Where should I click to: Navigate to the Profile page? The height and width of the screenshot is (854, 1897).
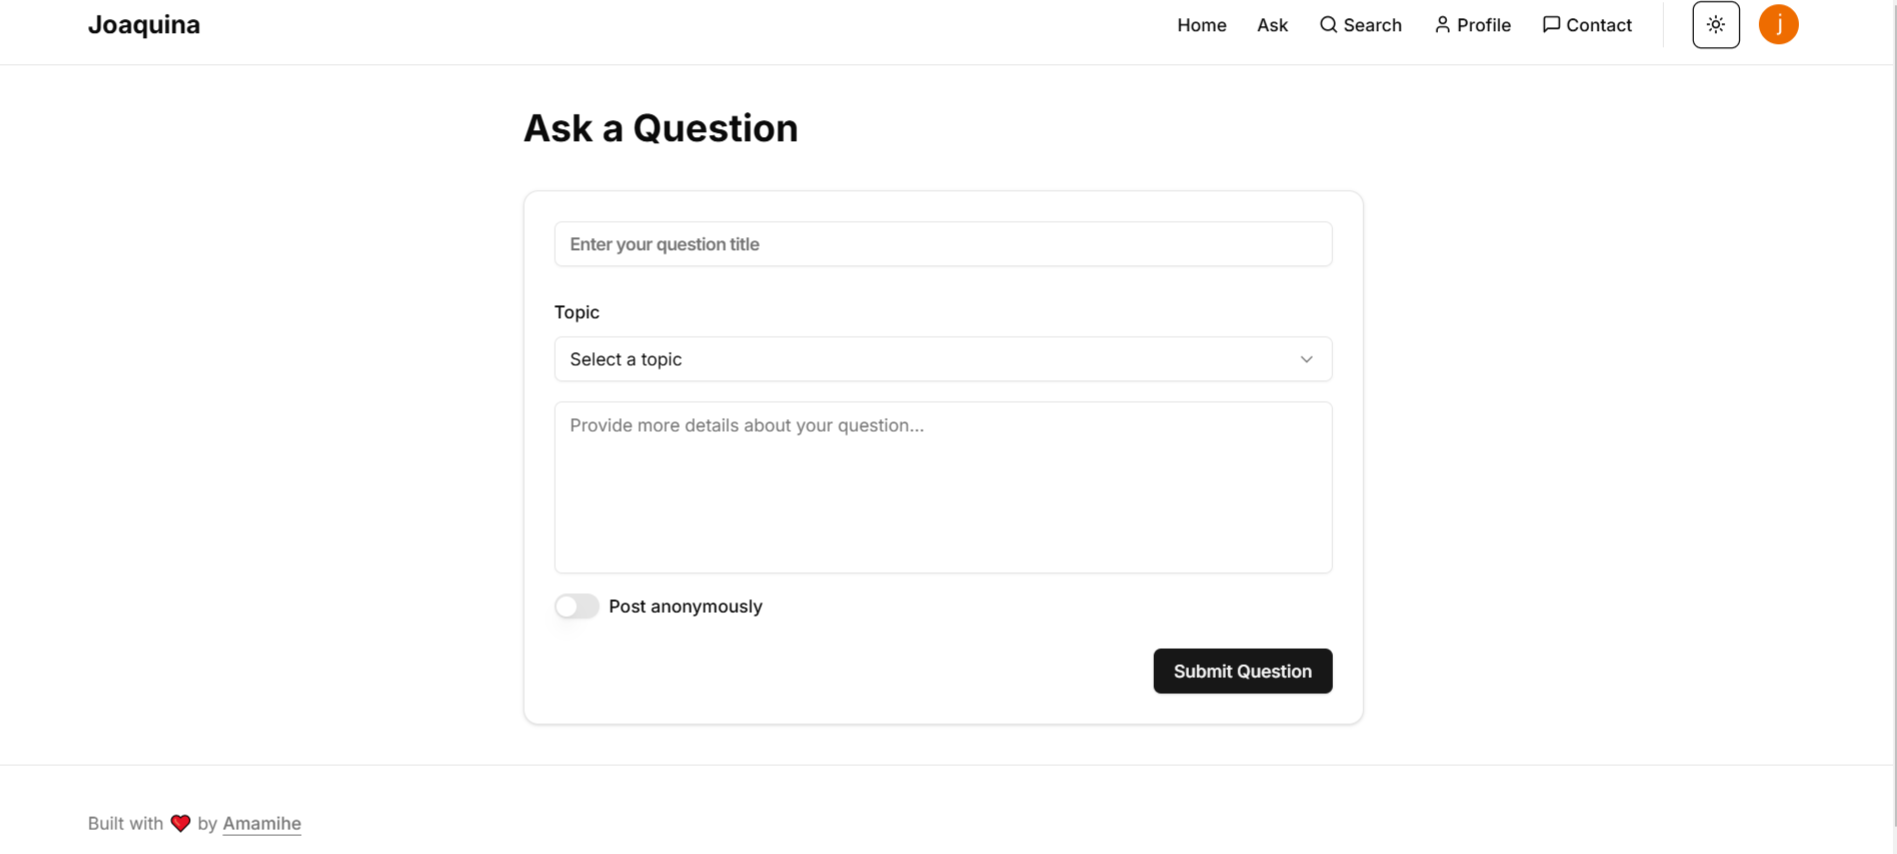tap(1472, 25)
